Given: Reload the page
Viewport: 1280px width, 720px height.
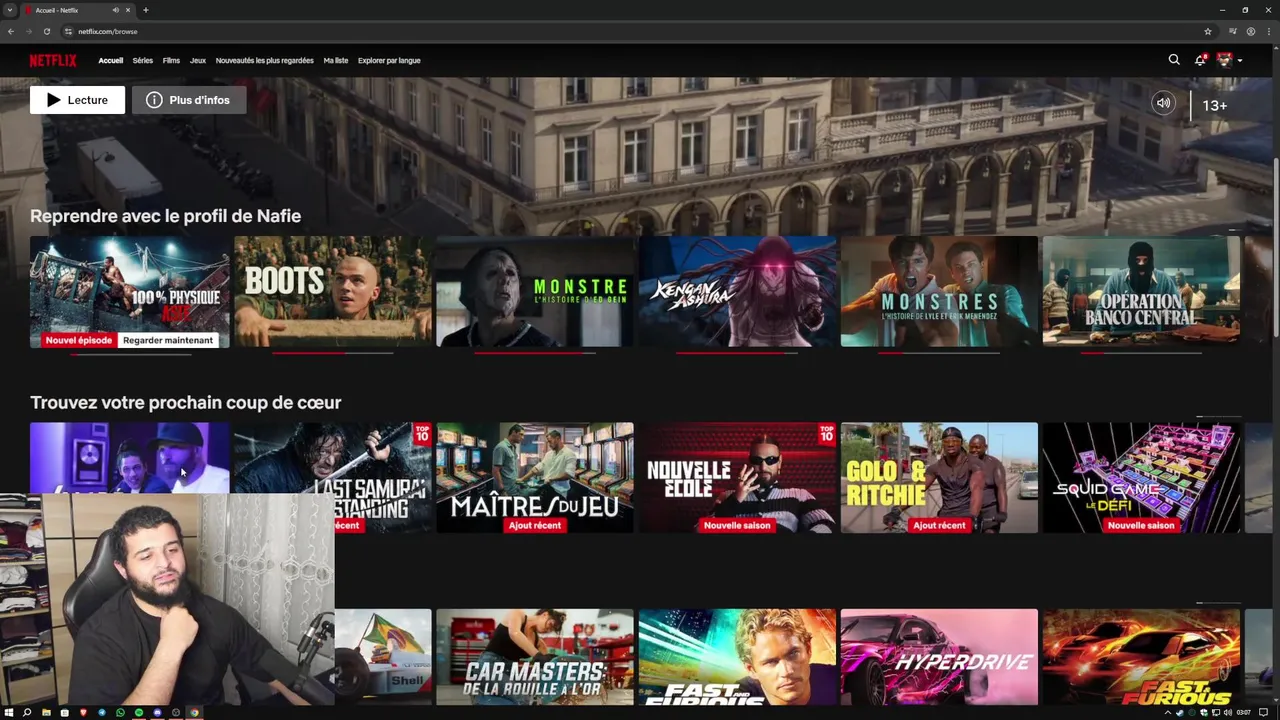Looking at the screenshot, I should [47, 31].
